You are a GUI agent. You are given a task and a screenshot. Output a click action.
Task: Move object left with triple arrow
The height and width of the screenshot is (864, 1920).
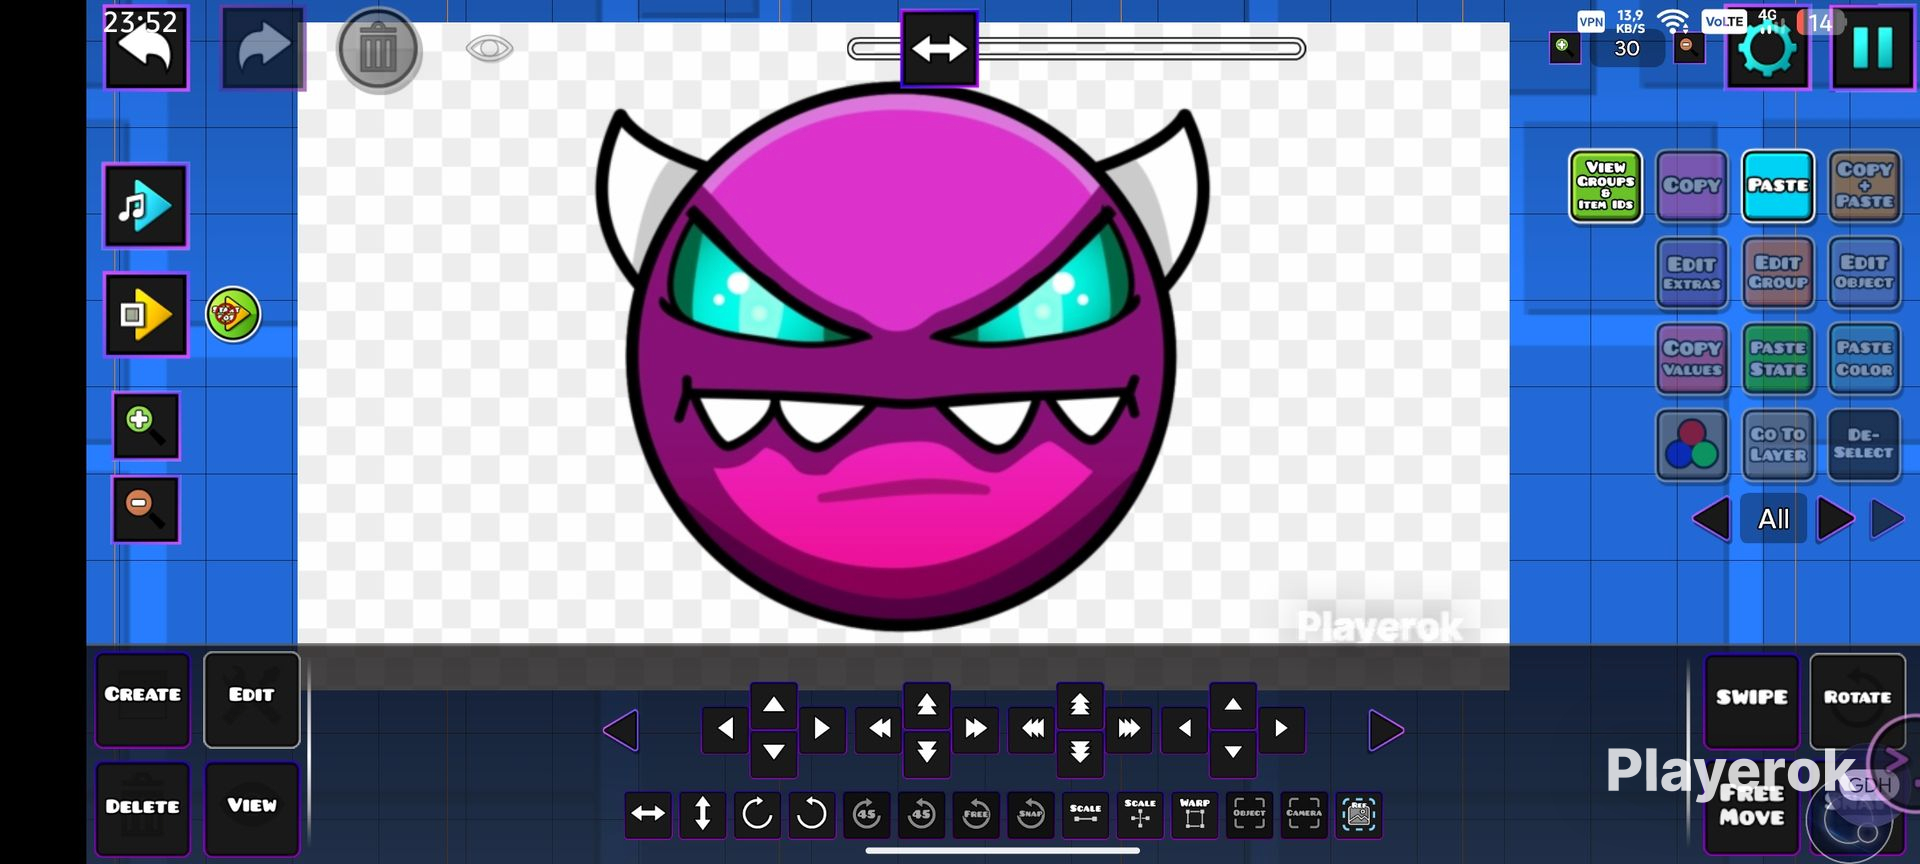1032,729
